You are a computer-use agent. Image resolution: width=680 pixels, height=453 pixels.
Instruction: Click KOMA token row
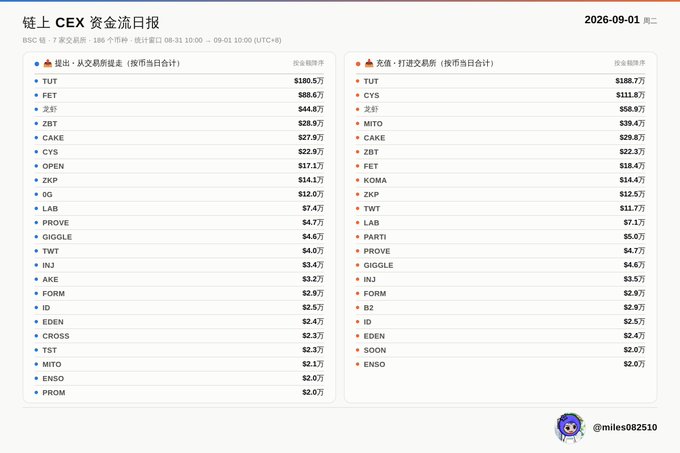coord(500,180)
